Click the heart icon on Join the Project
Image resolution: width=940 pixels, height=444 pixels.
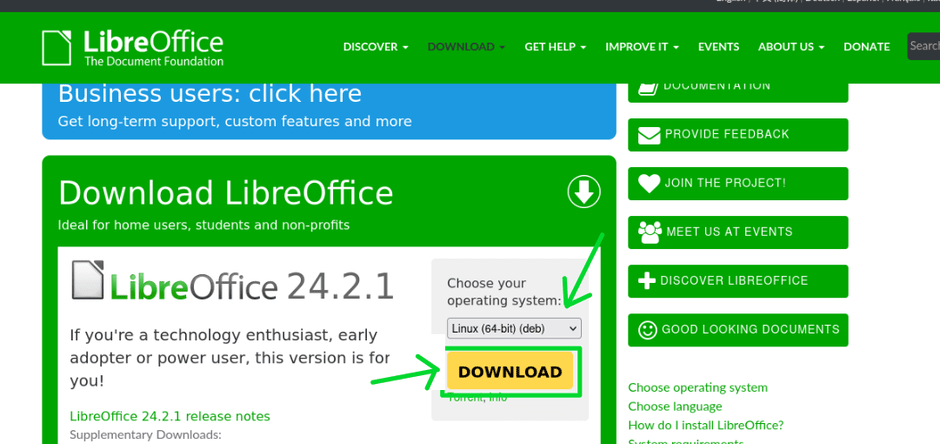649,184
